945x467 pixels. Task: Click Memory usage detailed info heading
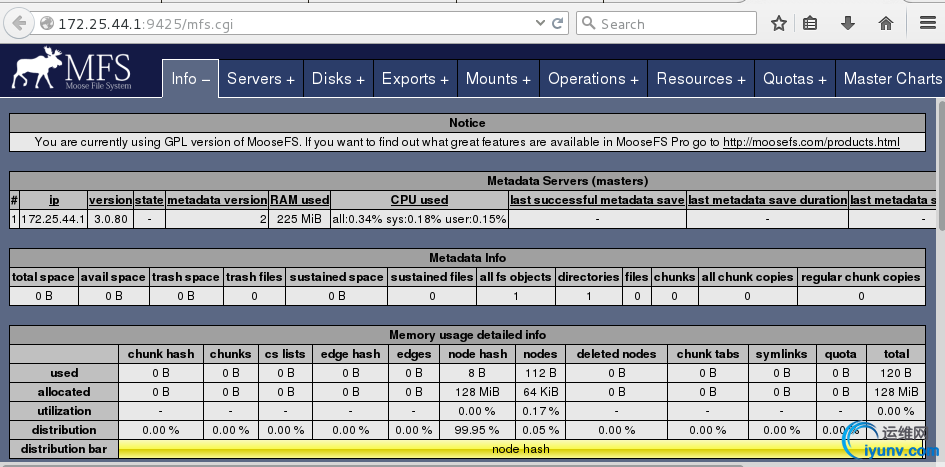(467, 335)
